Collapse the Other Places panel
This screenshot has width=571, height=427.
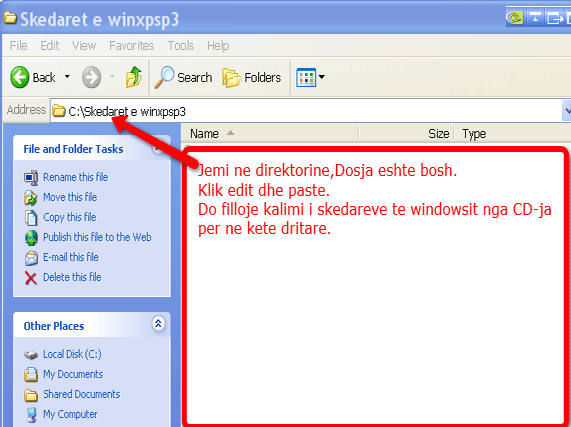158,323
